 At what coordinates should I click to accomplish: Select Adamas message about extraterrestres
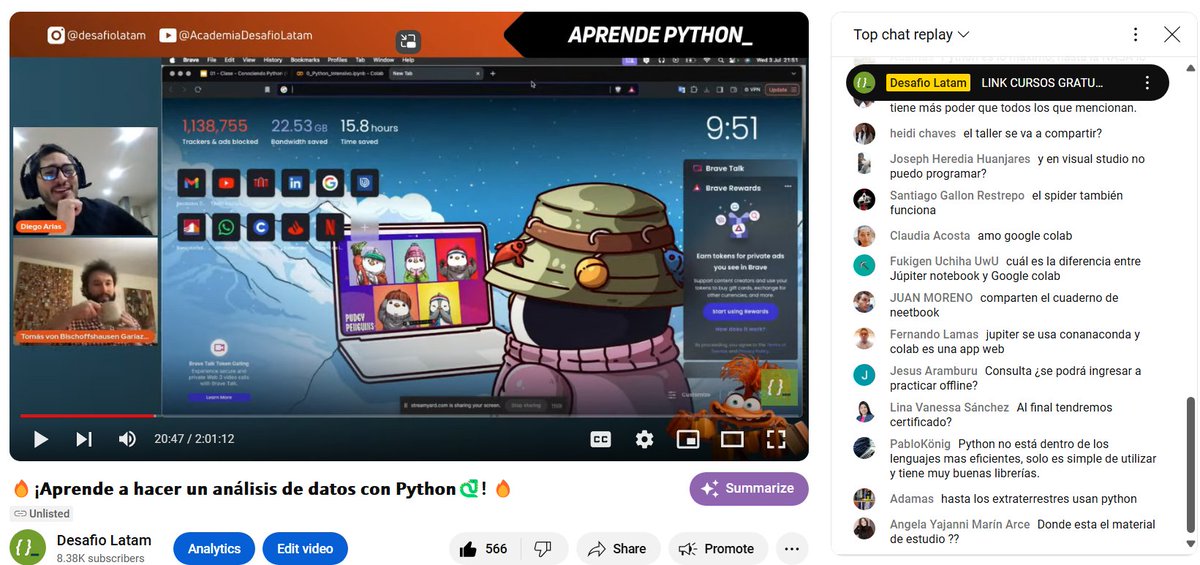tap(1039, 499)
